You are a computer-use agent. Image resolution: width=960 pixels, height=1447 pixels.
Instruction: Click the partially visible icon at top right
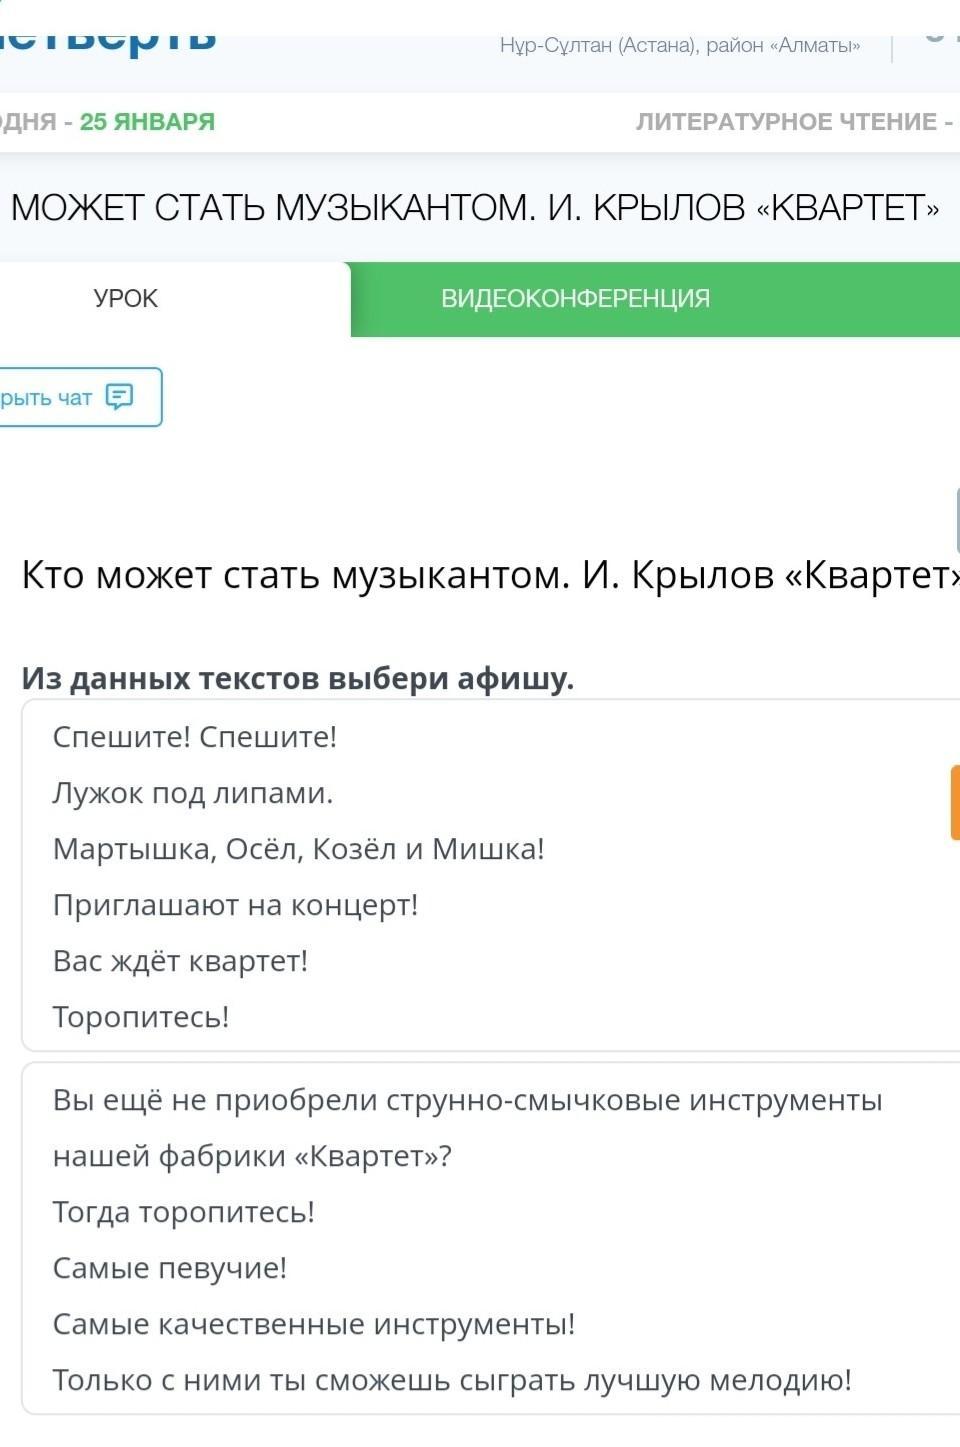936,37
